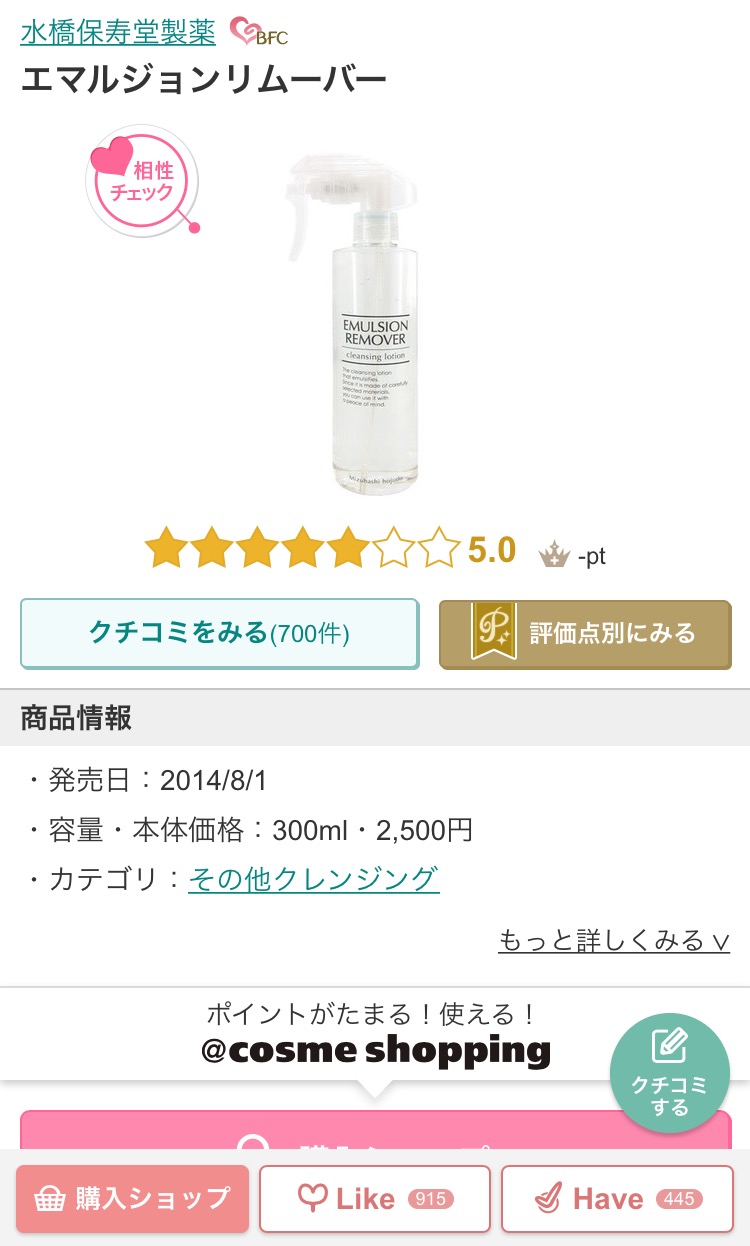Click the chevron after もっと詳しくみる
Screen dimensions: 750x1246
[720, 942]
